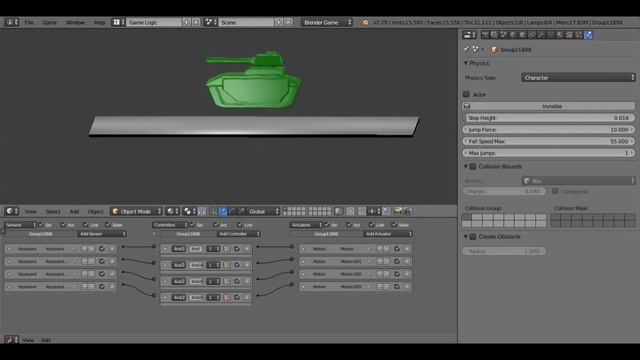
Task: Click the screen layout browse icon
Action: pos(118,22)
